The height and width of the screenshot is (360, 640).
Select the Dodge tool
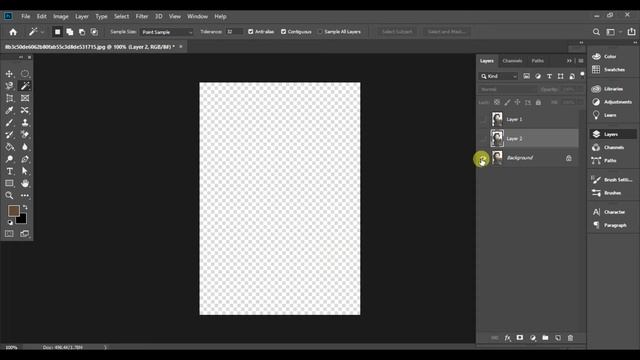pyautogui.click(x=9, y=159)
